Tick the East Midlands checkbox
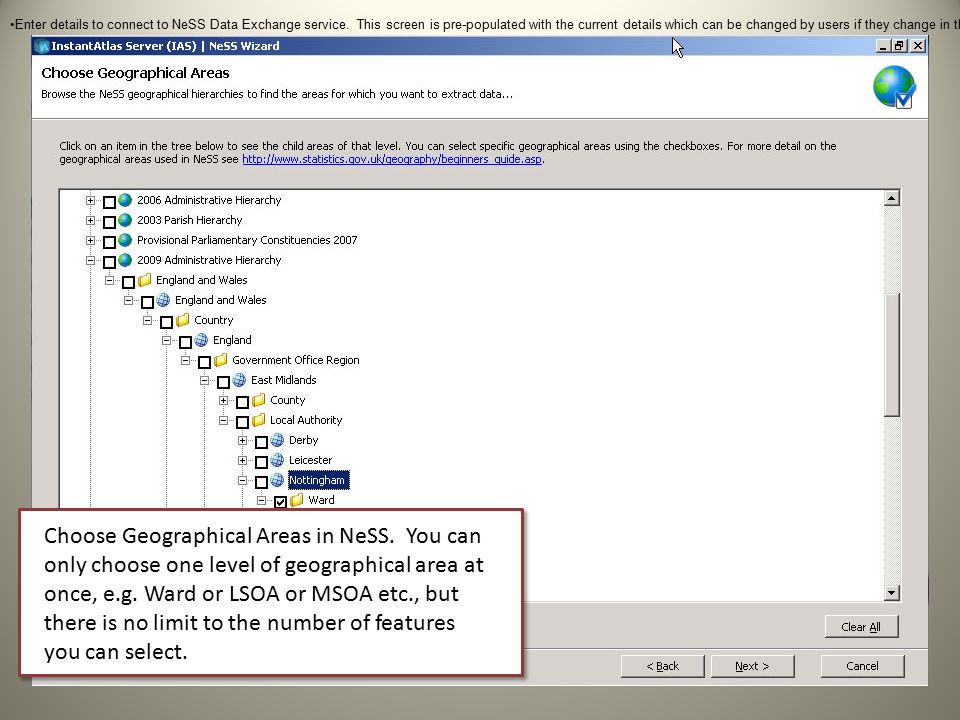 [x=223, y=382]
